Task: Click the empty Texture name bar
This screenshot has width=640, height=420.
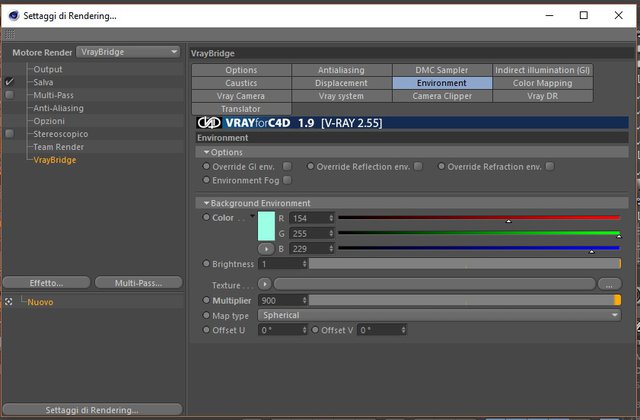Action: pos(434,284)
